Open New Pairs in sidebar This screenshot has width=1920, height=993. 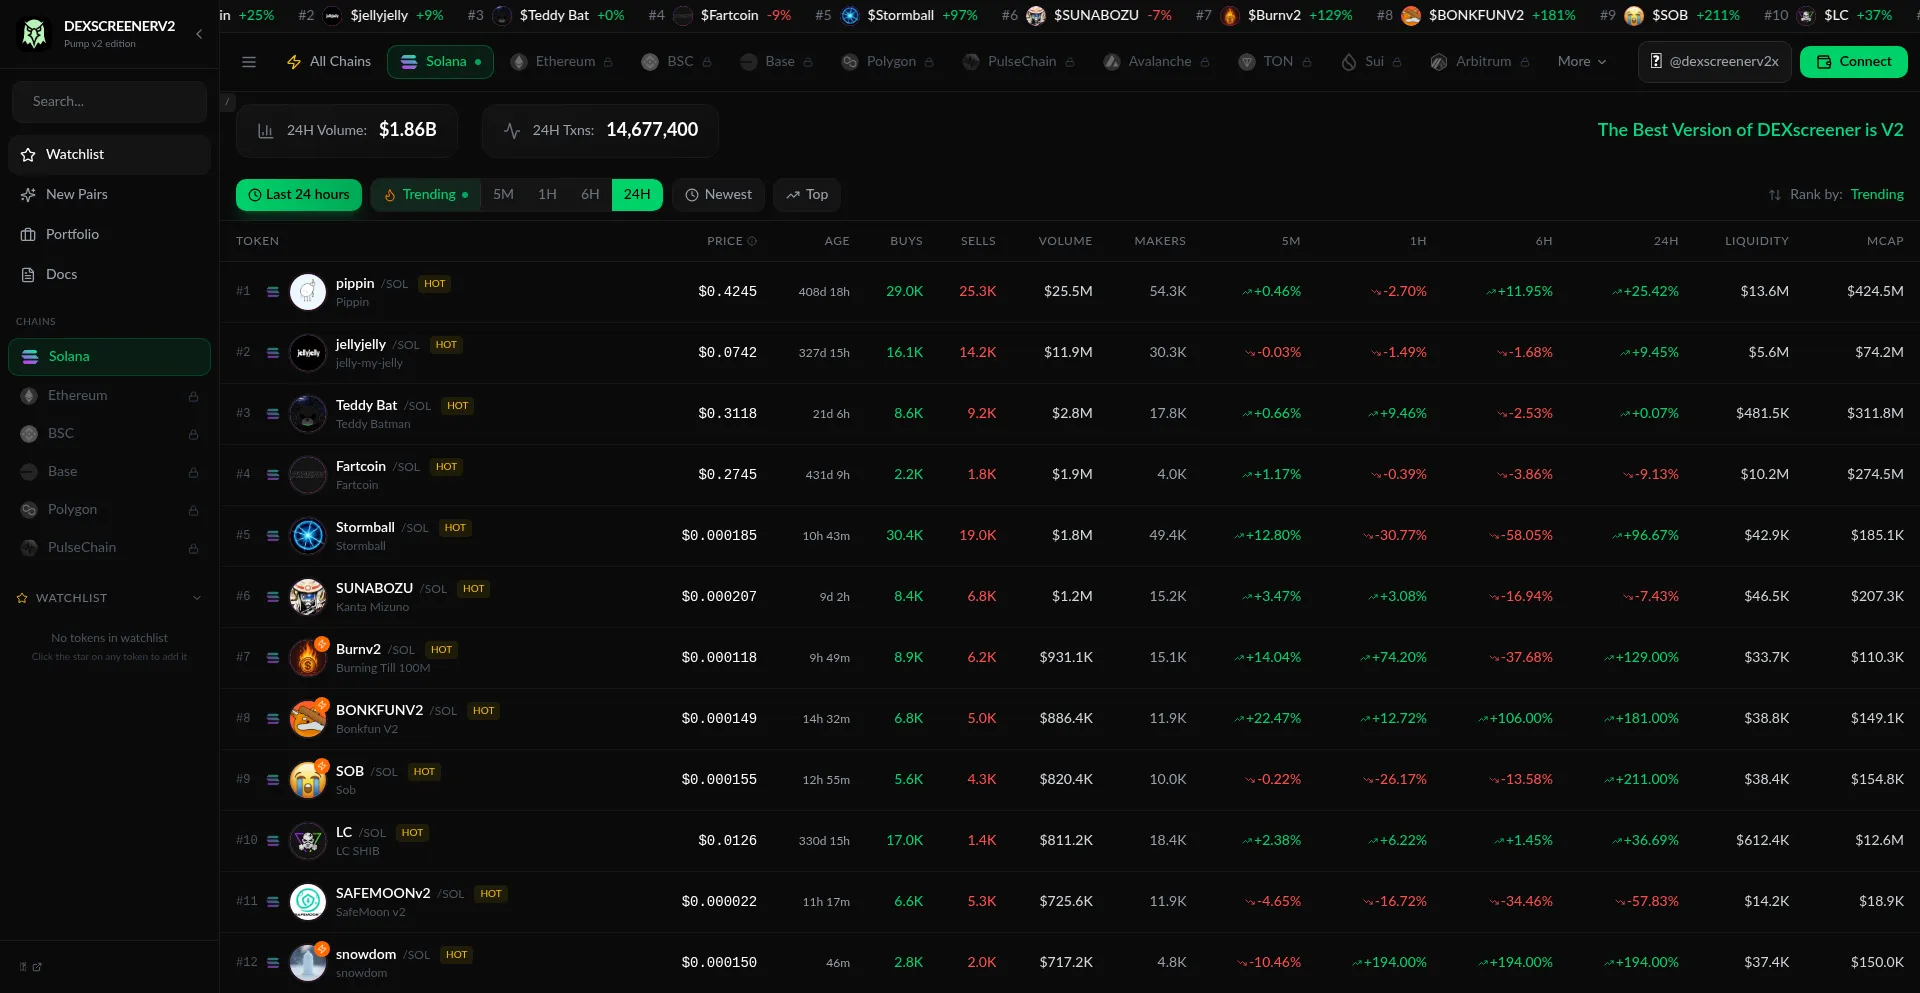coord(76,194)
